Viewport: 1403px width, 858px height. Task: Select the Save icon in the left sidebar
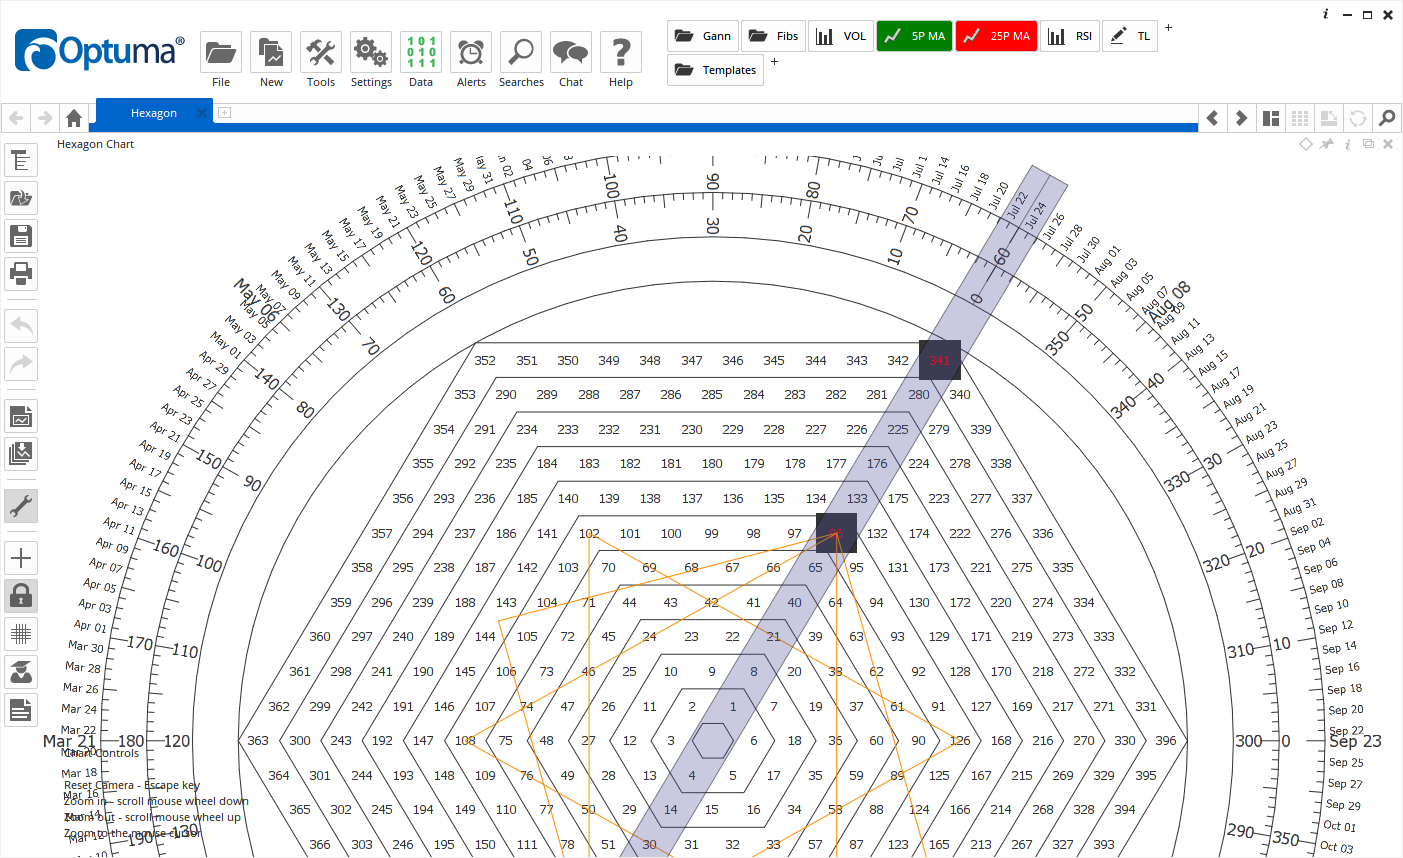coord(21,235)
